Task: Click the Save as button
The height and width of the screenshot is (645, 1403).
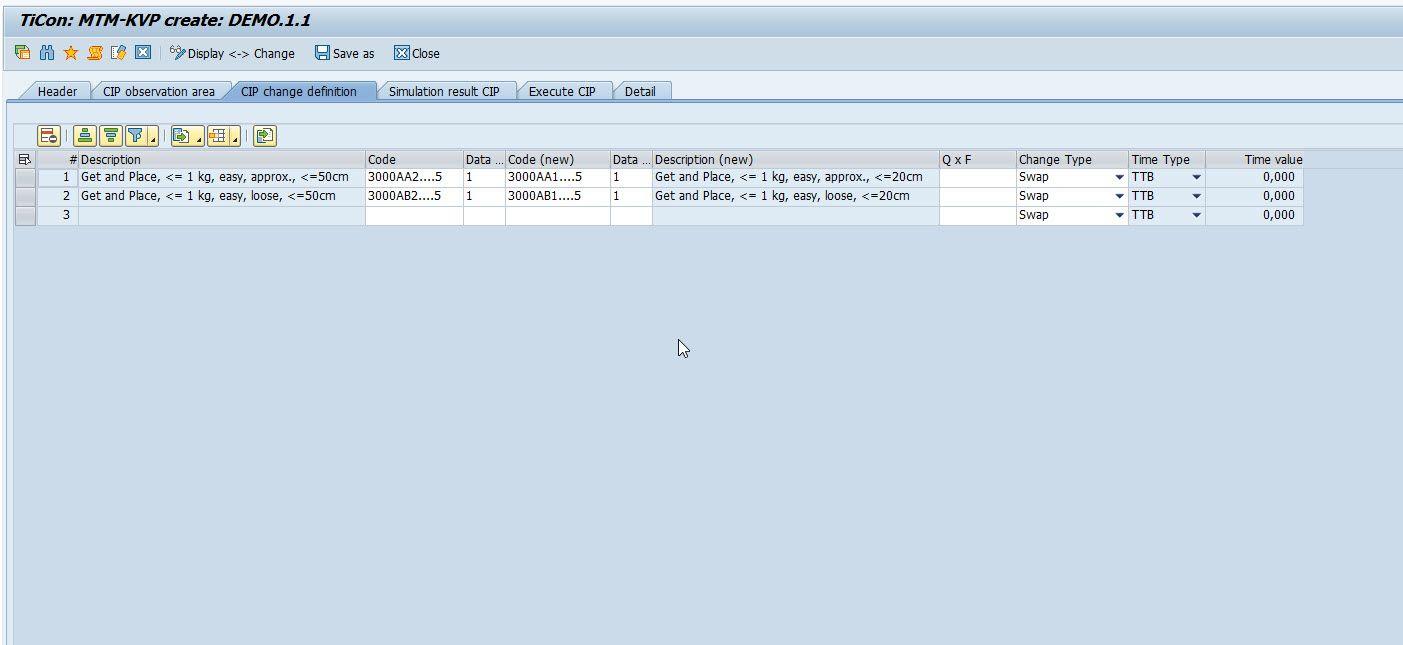Action: (x=345, y=53)
